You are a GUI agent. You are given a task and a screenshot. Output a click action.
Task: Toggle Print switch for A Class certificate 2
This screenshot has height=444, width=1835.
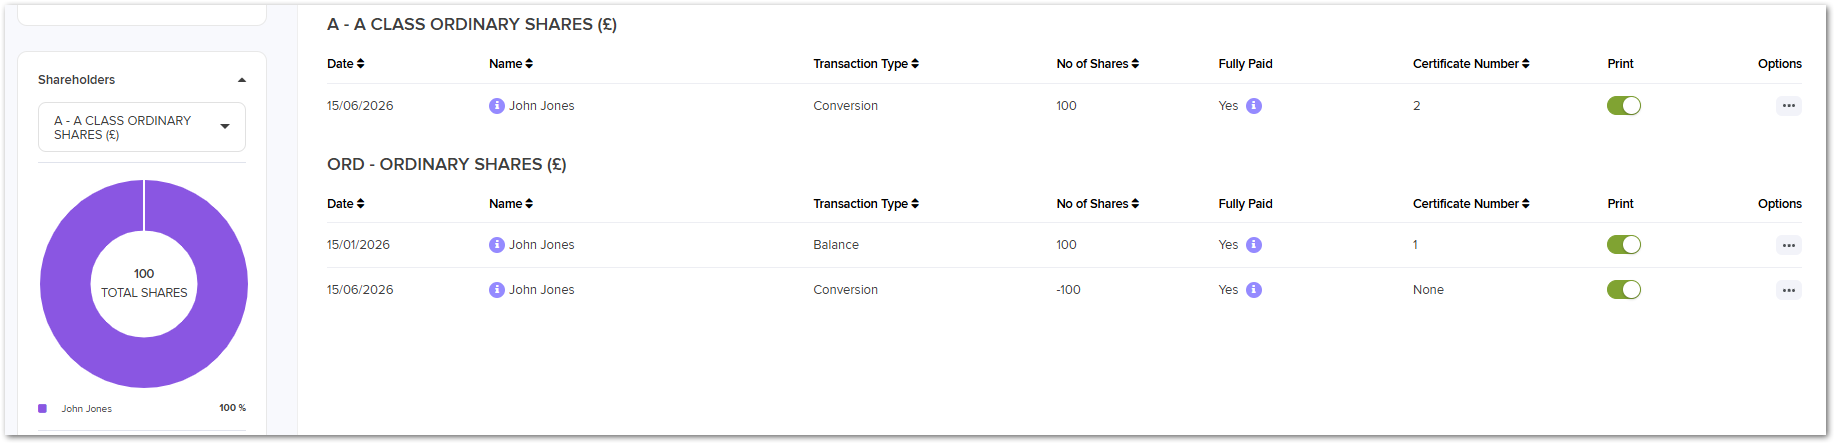coord(1624,106)
